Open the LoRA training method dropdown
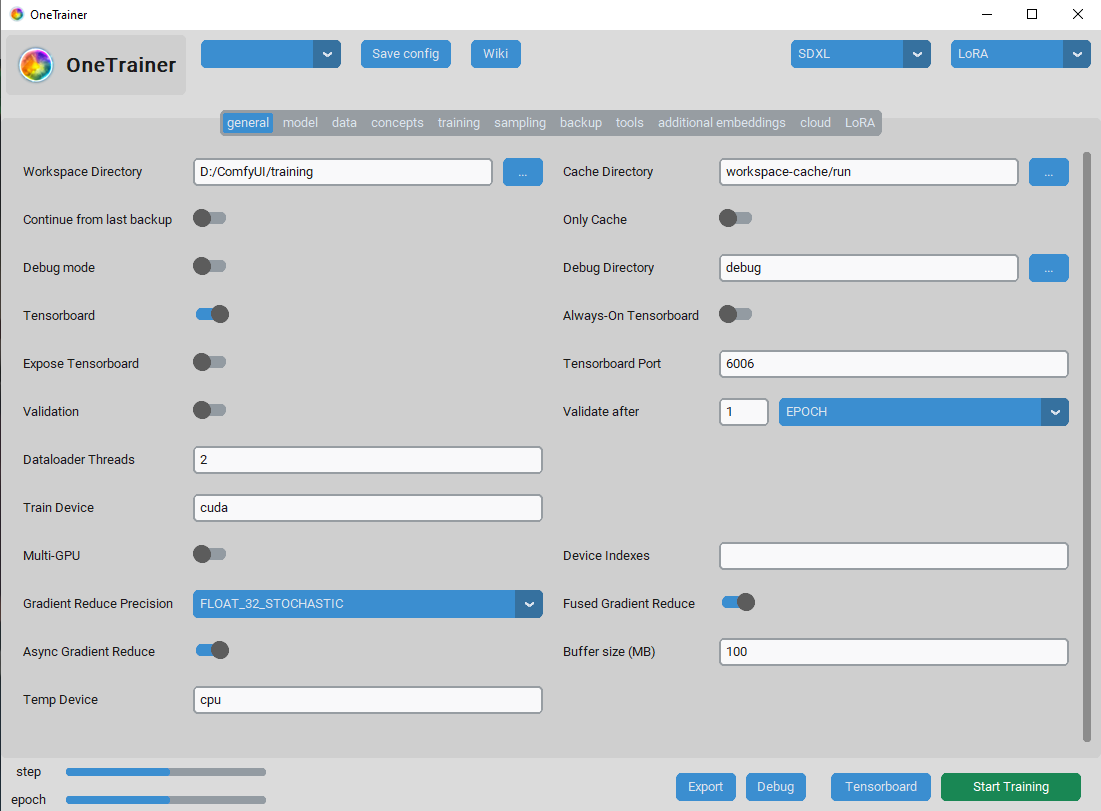 coord(1021,54)
